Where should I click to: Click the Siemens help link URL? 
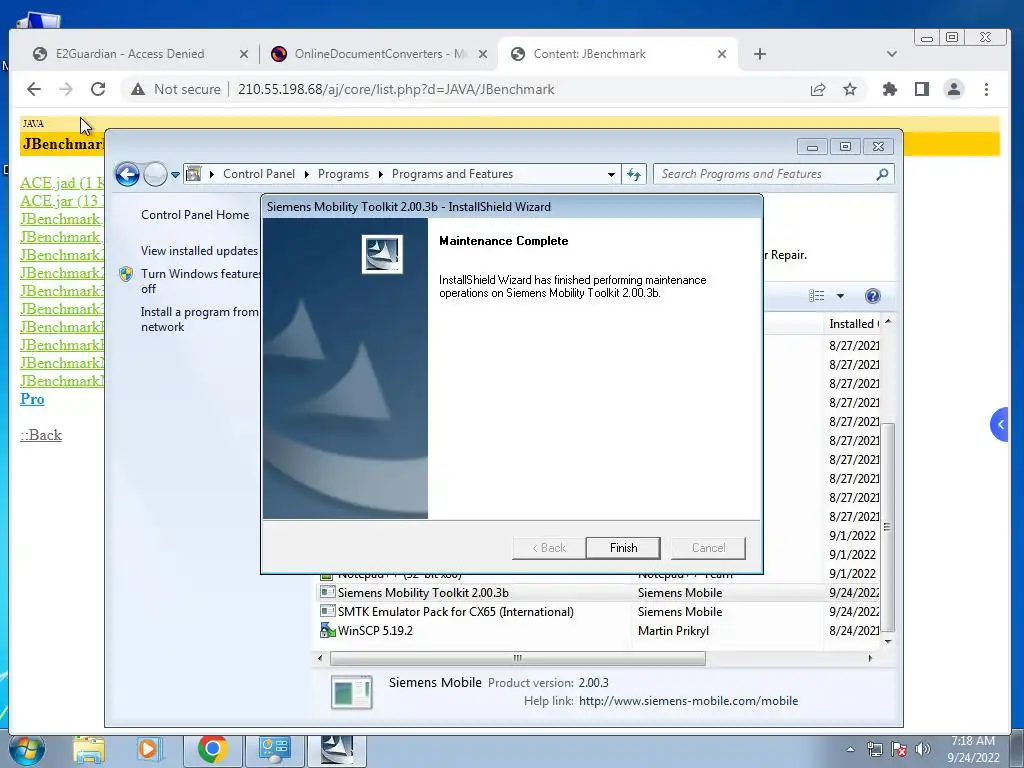(x=688, y=701)
